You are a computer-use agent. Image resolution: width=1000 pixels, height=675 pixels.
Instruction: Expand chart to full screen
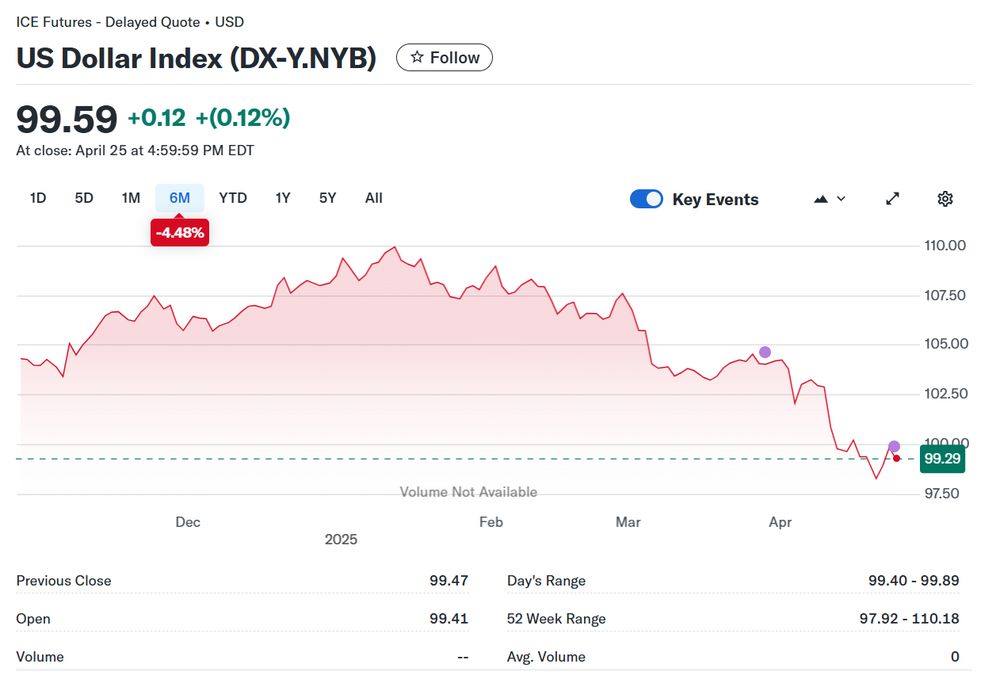click(x=893, y=199)
